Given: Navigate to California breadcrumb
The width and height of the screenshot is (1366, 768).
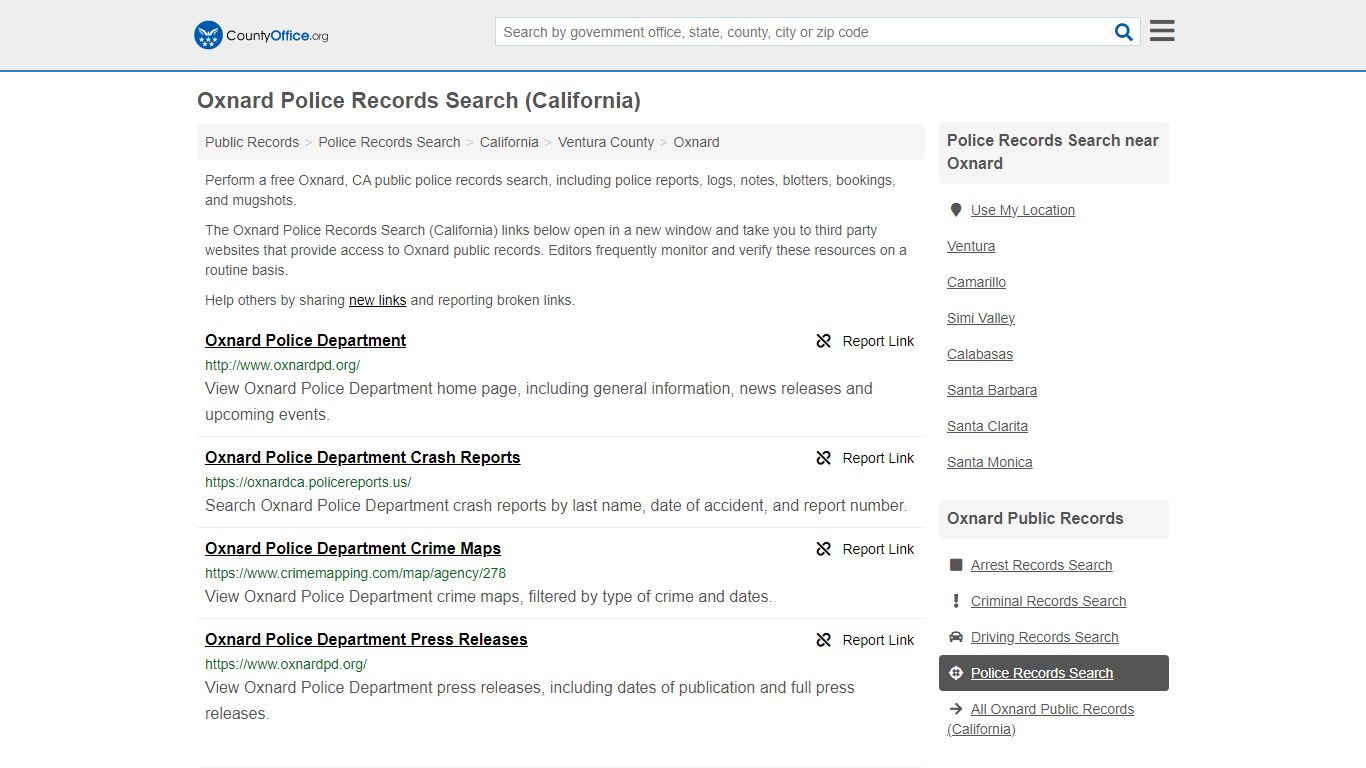Looking at the screenshot, I should click(x=509, y=142).
